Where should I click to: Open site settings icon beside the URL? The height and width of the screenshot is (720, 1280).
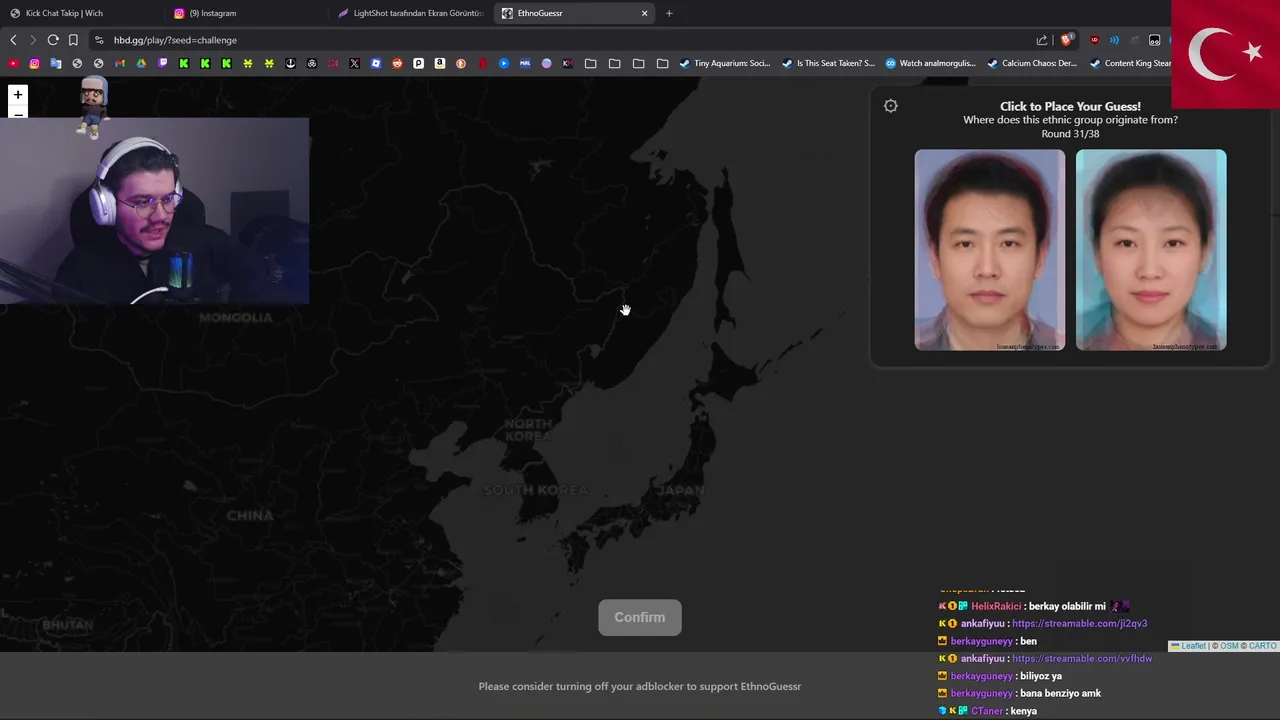tap(98, 40)
